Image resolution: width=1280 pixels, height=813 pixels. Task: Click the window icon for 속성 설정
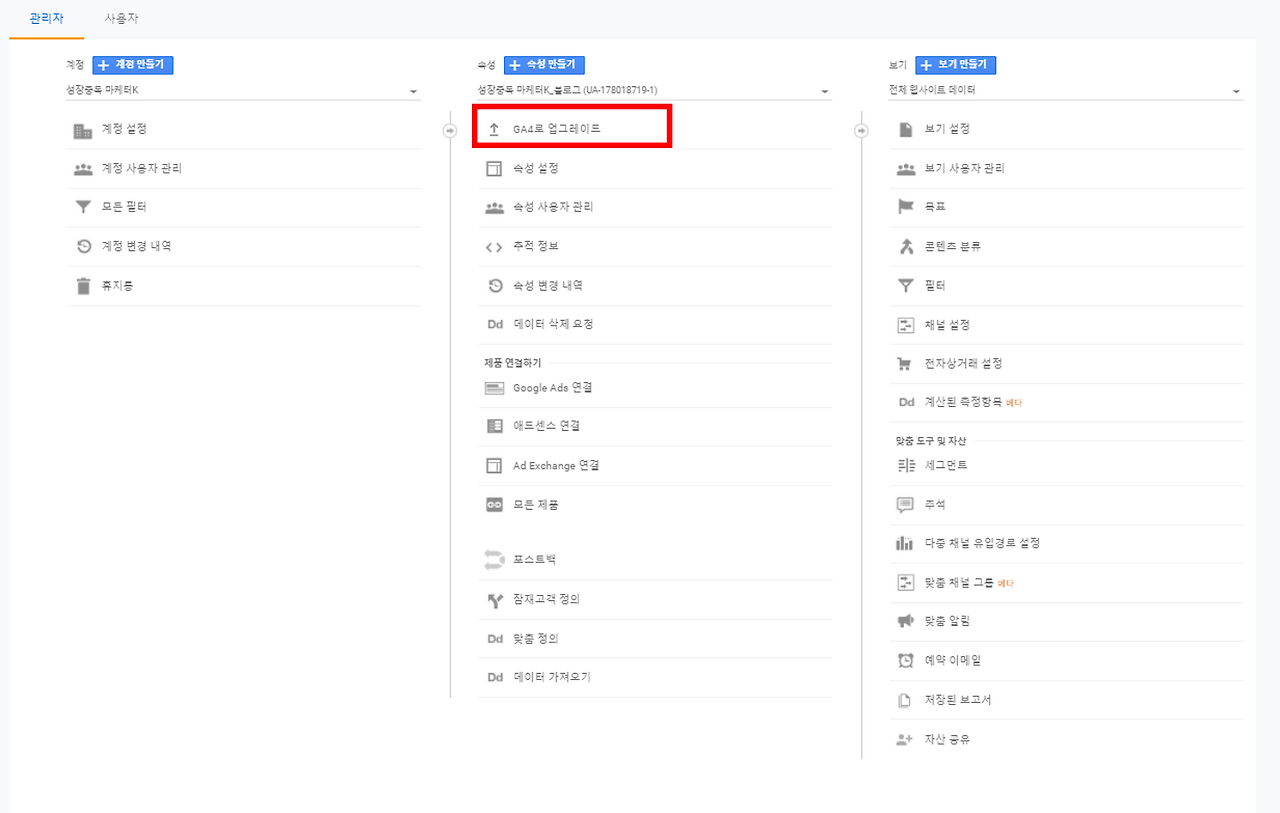(494, 168)
